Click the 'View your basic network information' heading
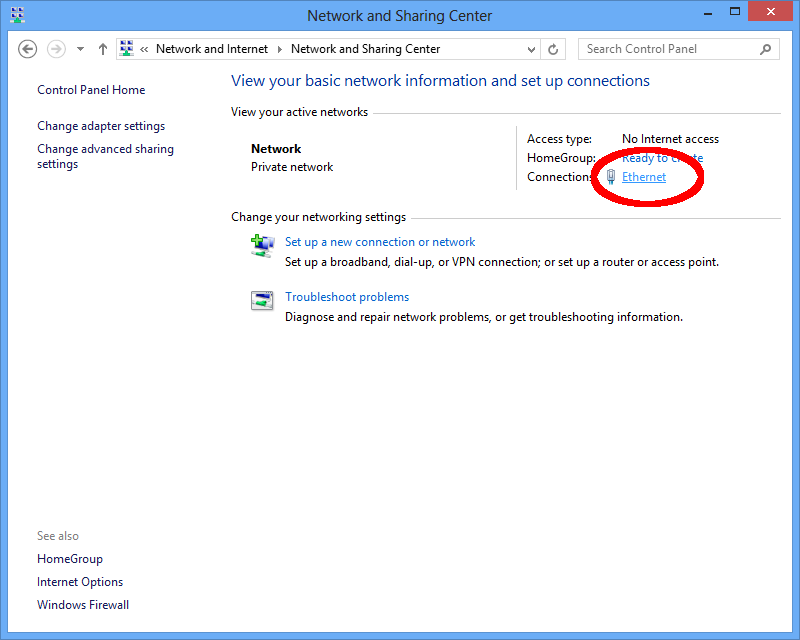 click(x=440, y=81)
